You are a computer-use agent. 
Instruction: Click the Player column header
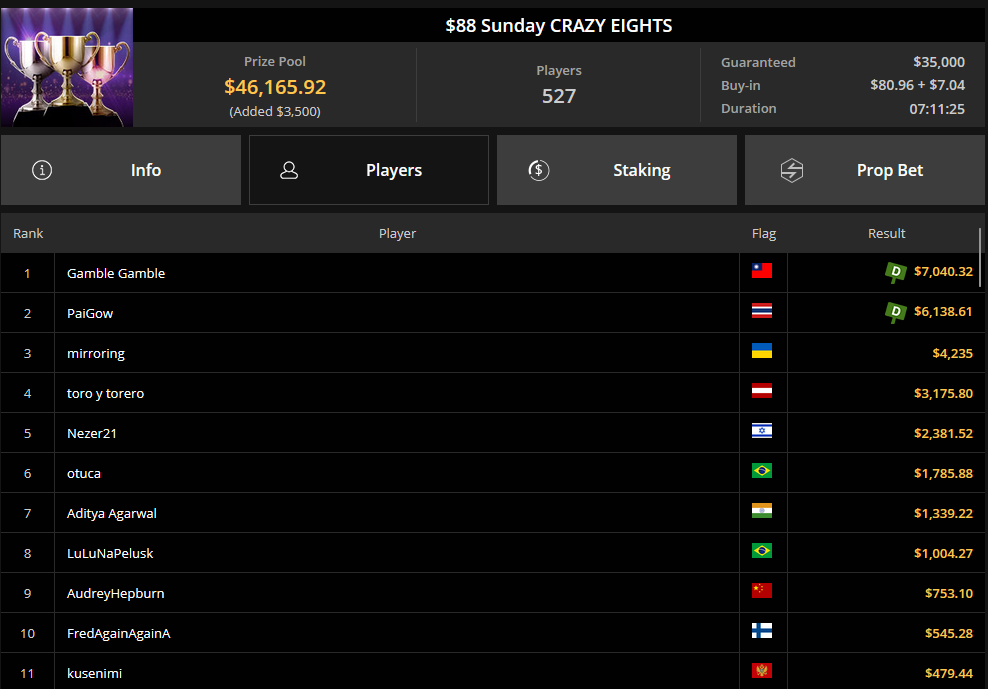397,233
